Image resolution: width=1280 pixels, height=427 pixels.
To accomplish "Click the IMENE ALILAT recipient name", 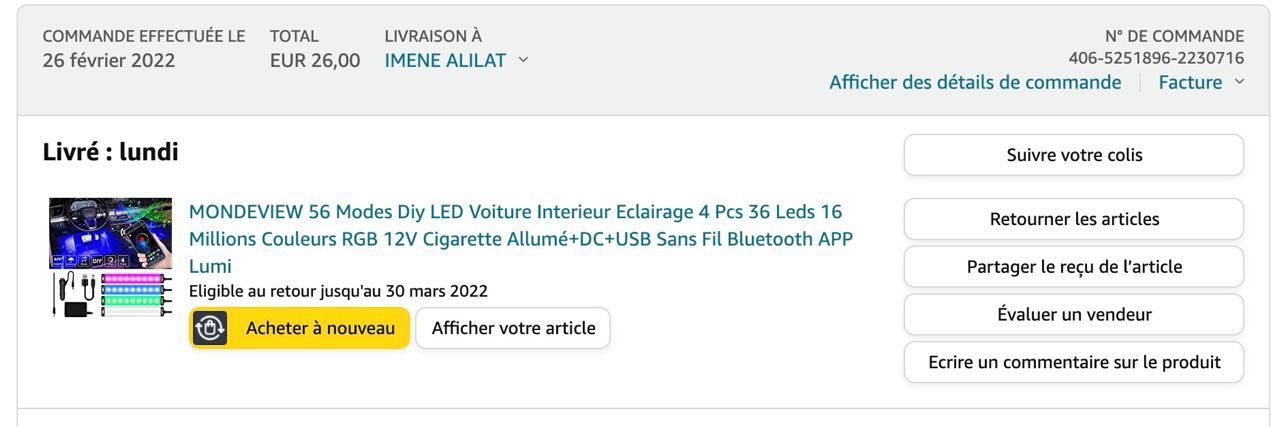I will [448, 60].
